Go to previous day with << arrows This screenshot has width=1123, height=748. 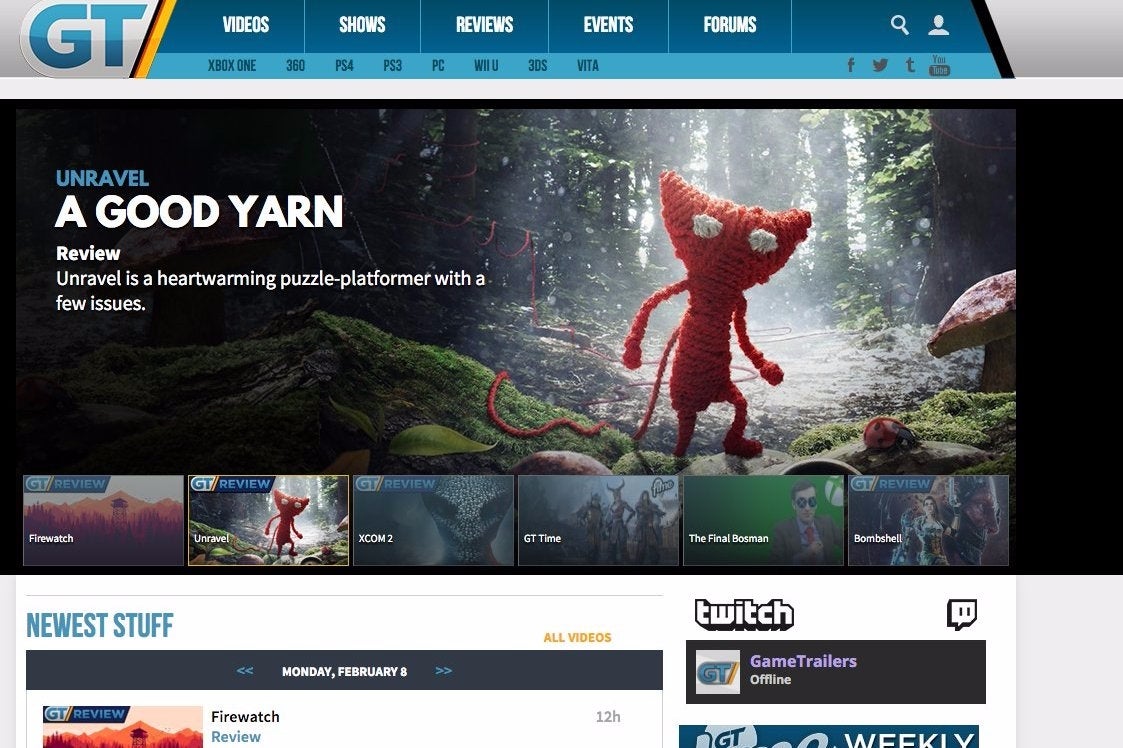pyautogui.click(x=245, y=671)
